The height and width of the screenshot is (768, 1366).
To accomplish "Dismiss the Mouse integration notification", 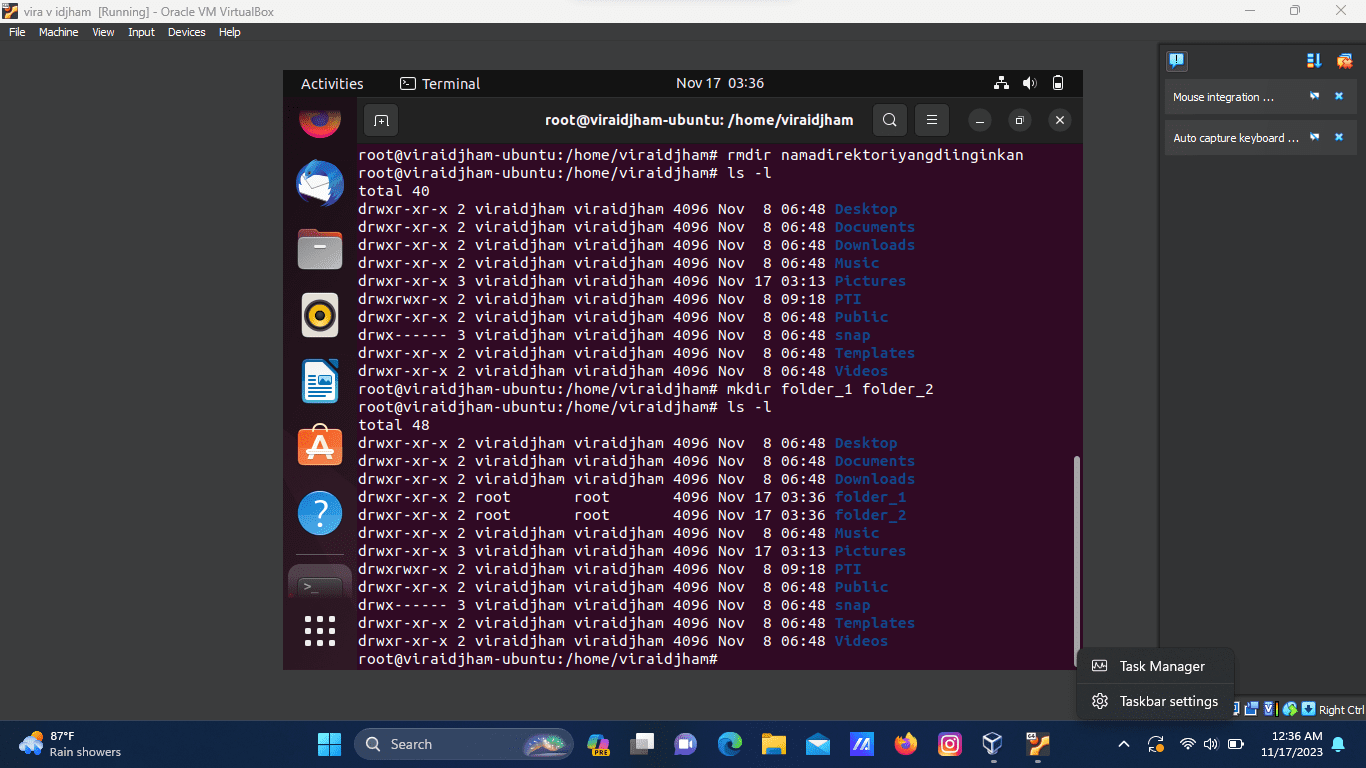I will coord(1339,97).
